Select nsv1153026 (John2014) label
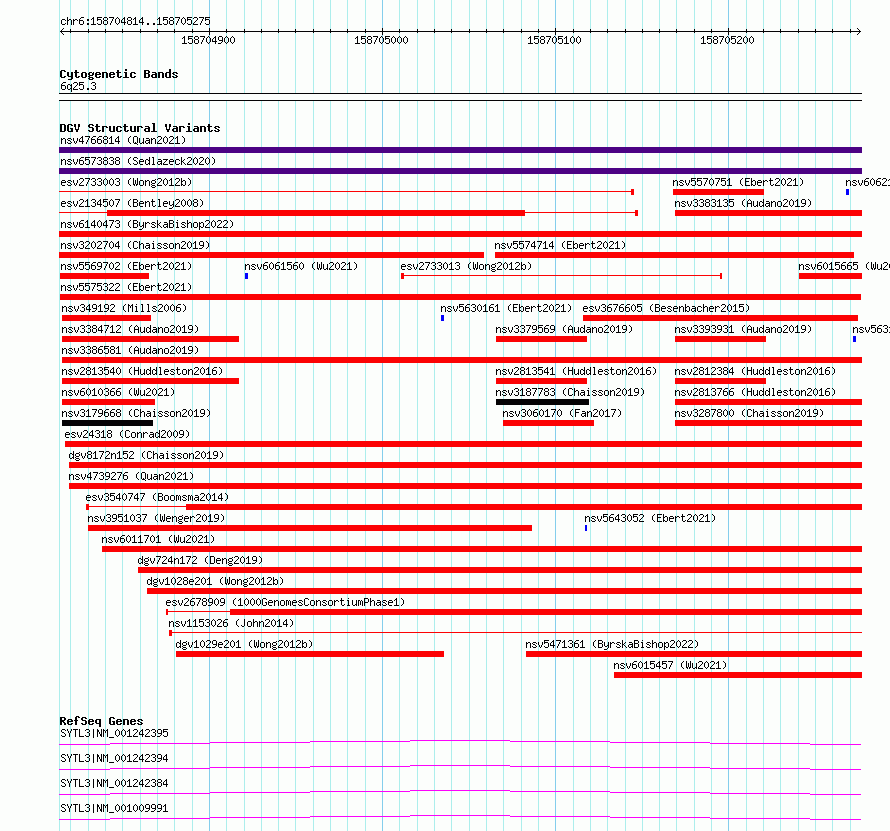890x831 pixels. click(231, 623)
